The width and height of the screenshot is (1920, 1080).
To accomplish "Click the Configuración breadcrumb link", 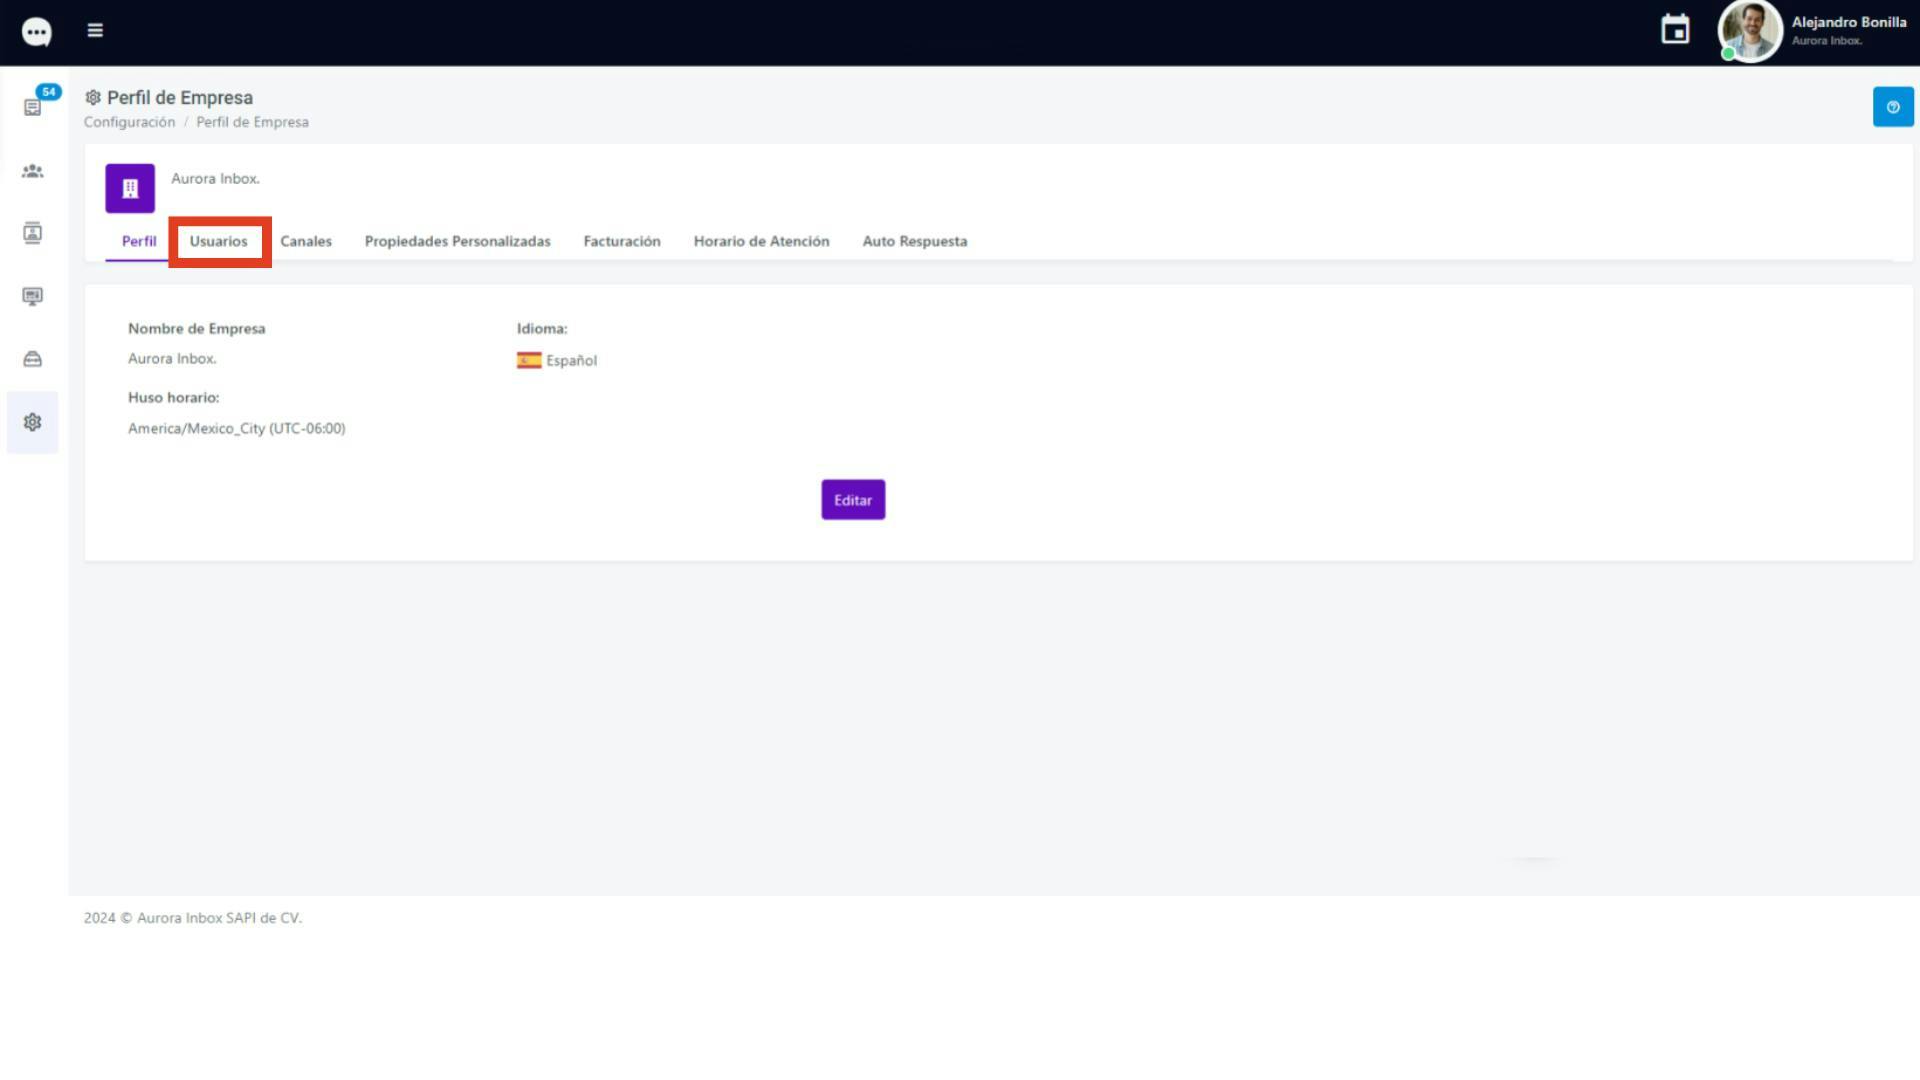I will 129,122.
